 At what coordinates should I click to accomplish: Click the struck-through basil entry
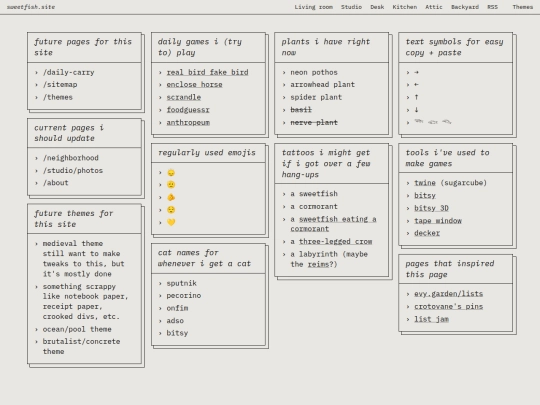[301, 110]
